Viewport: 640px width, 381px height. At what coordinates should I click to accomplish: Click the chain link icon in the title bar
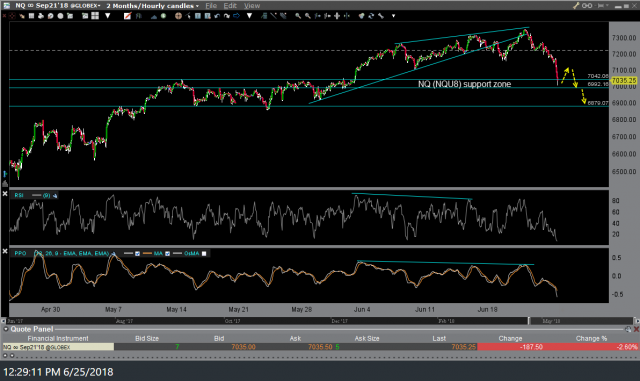tap(587, 6)
